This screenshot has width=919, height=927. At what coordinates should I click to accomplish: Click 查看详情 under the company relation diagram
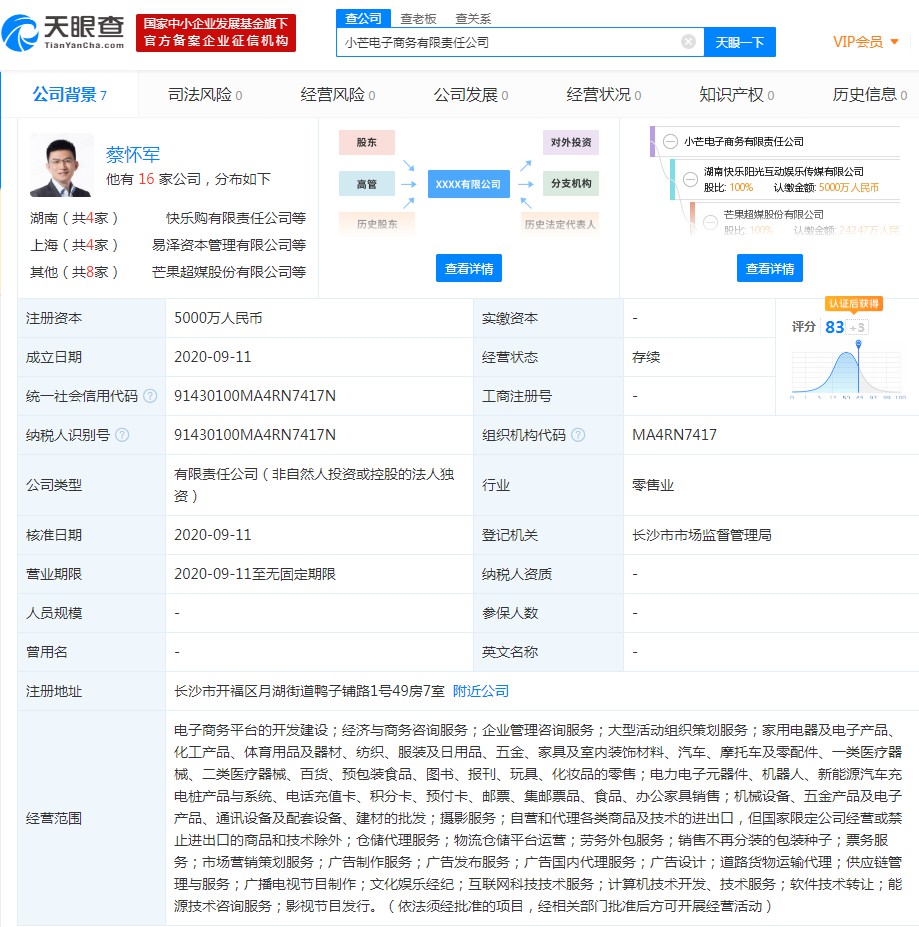point(469,268)
